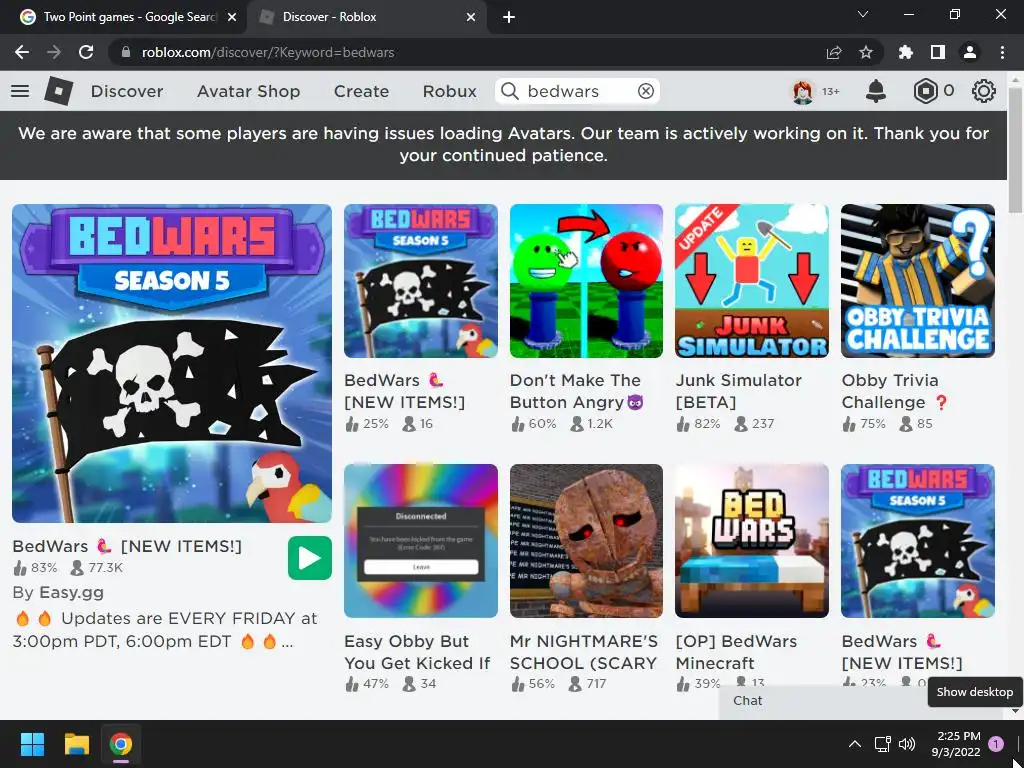Open Mr NIGHTMARE'S SCHOOL thumbnail
1024x768 pixels.
pyautogui.click(x=586, y=541)
